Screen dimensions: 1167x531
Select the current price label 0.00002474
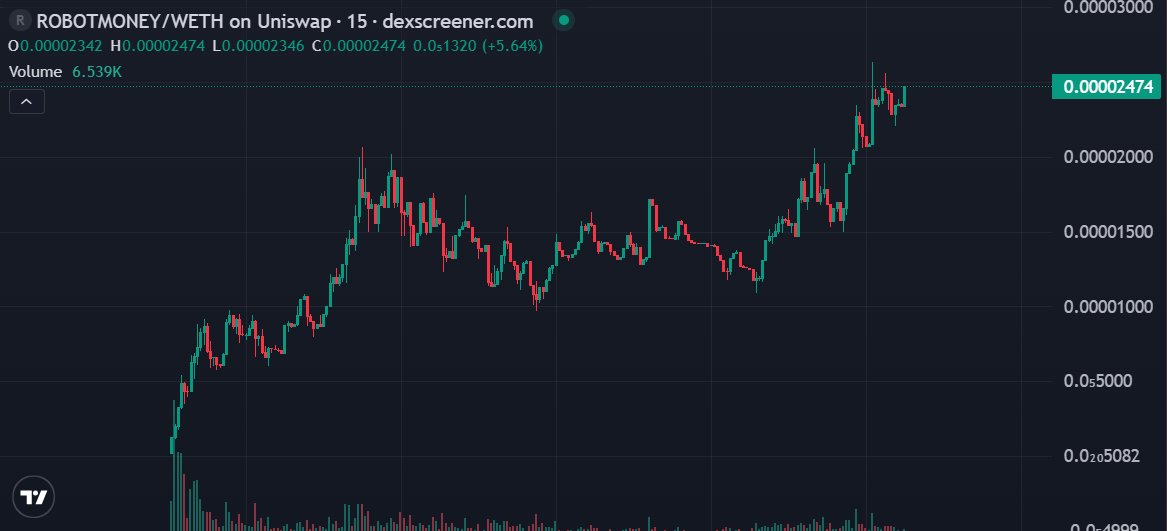(1107, 86)
